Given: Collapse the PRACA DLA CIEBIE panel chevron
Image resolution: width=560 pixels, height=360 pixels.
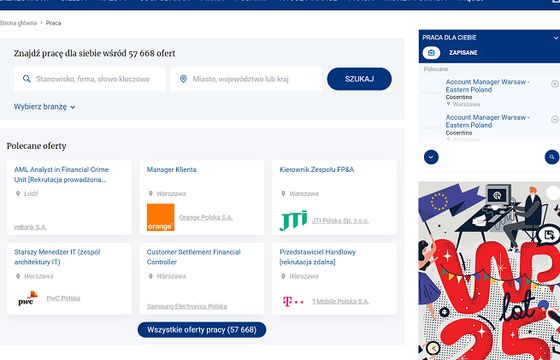Looking at the screenshot, I should [x=556, y=38].
